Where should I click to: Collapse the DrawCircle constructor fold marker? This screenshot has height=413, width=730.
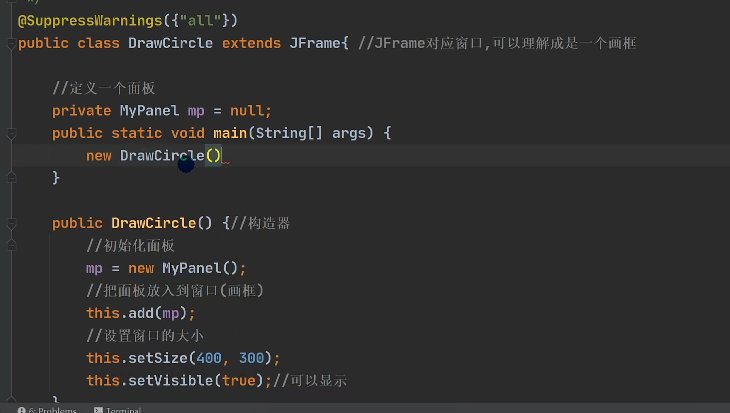[11, 223]
